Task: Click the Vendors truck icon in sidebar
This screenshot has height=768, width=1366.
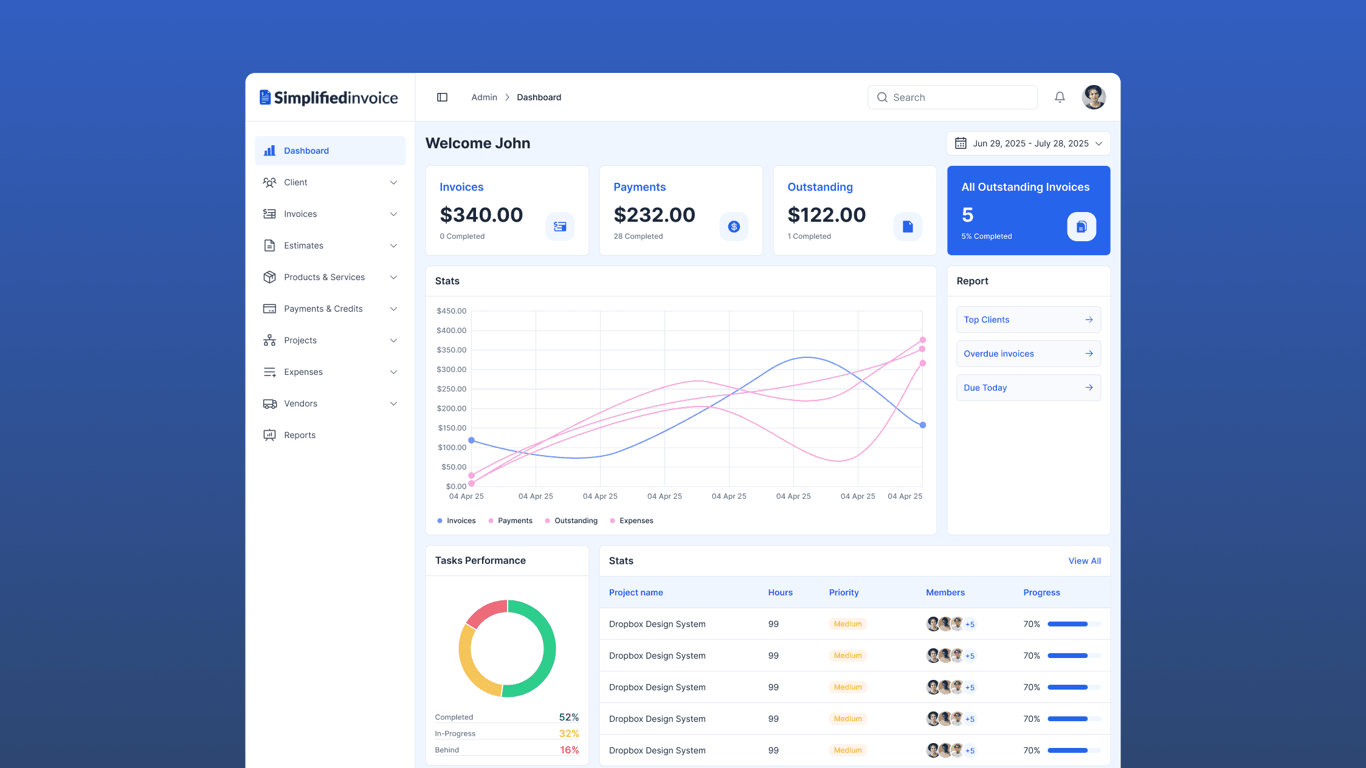Action: pyautogui.click(x=270, y=403)
